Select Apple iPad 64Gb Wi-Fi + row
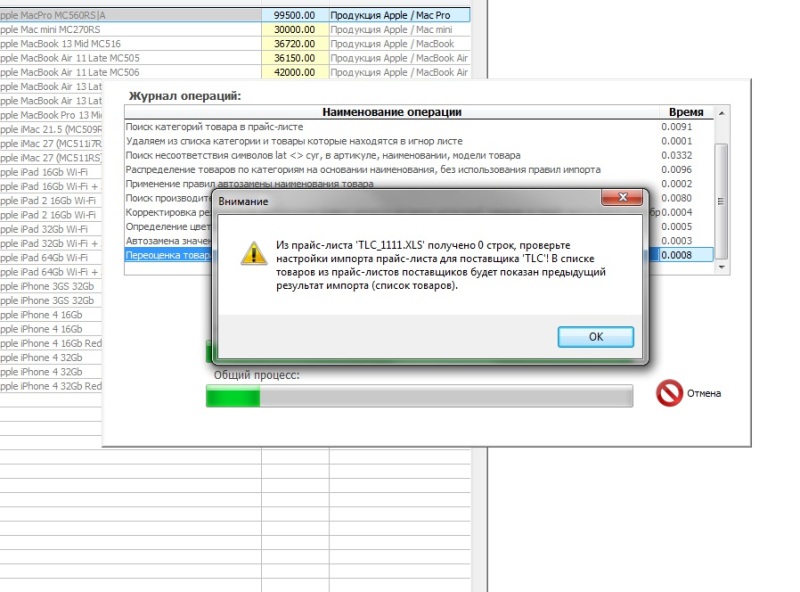Image resolution: width=800 pixels, height=592 pixels. (x=51, y=272)
